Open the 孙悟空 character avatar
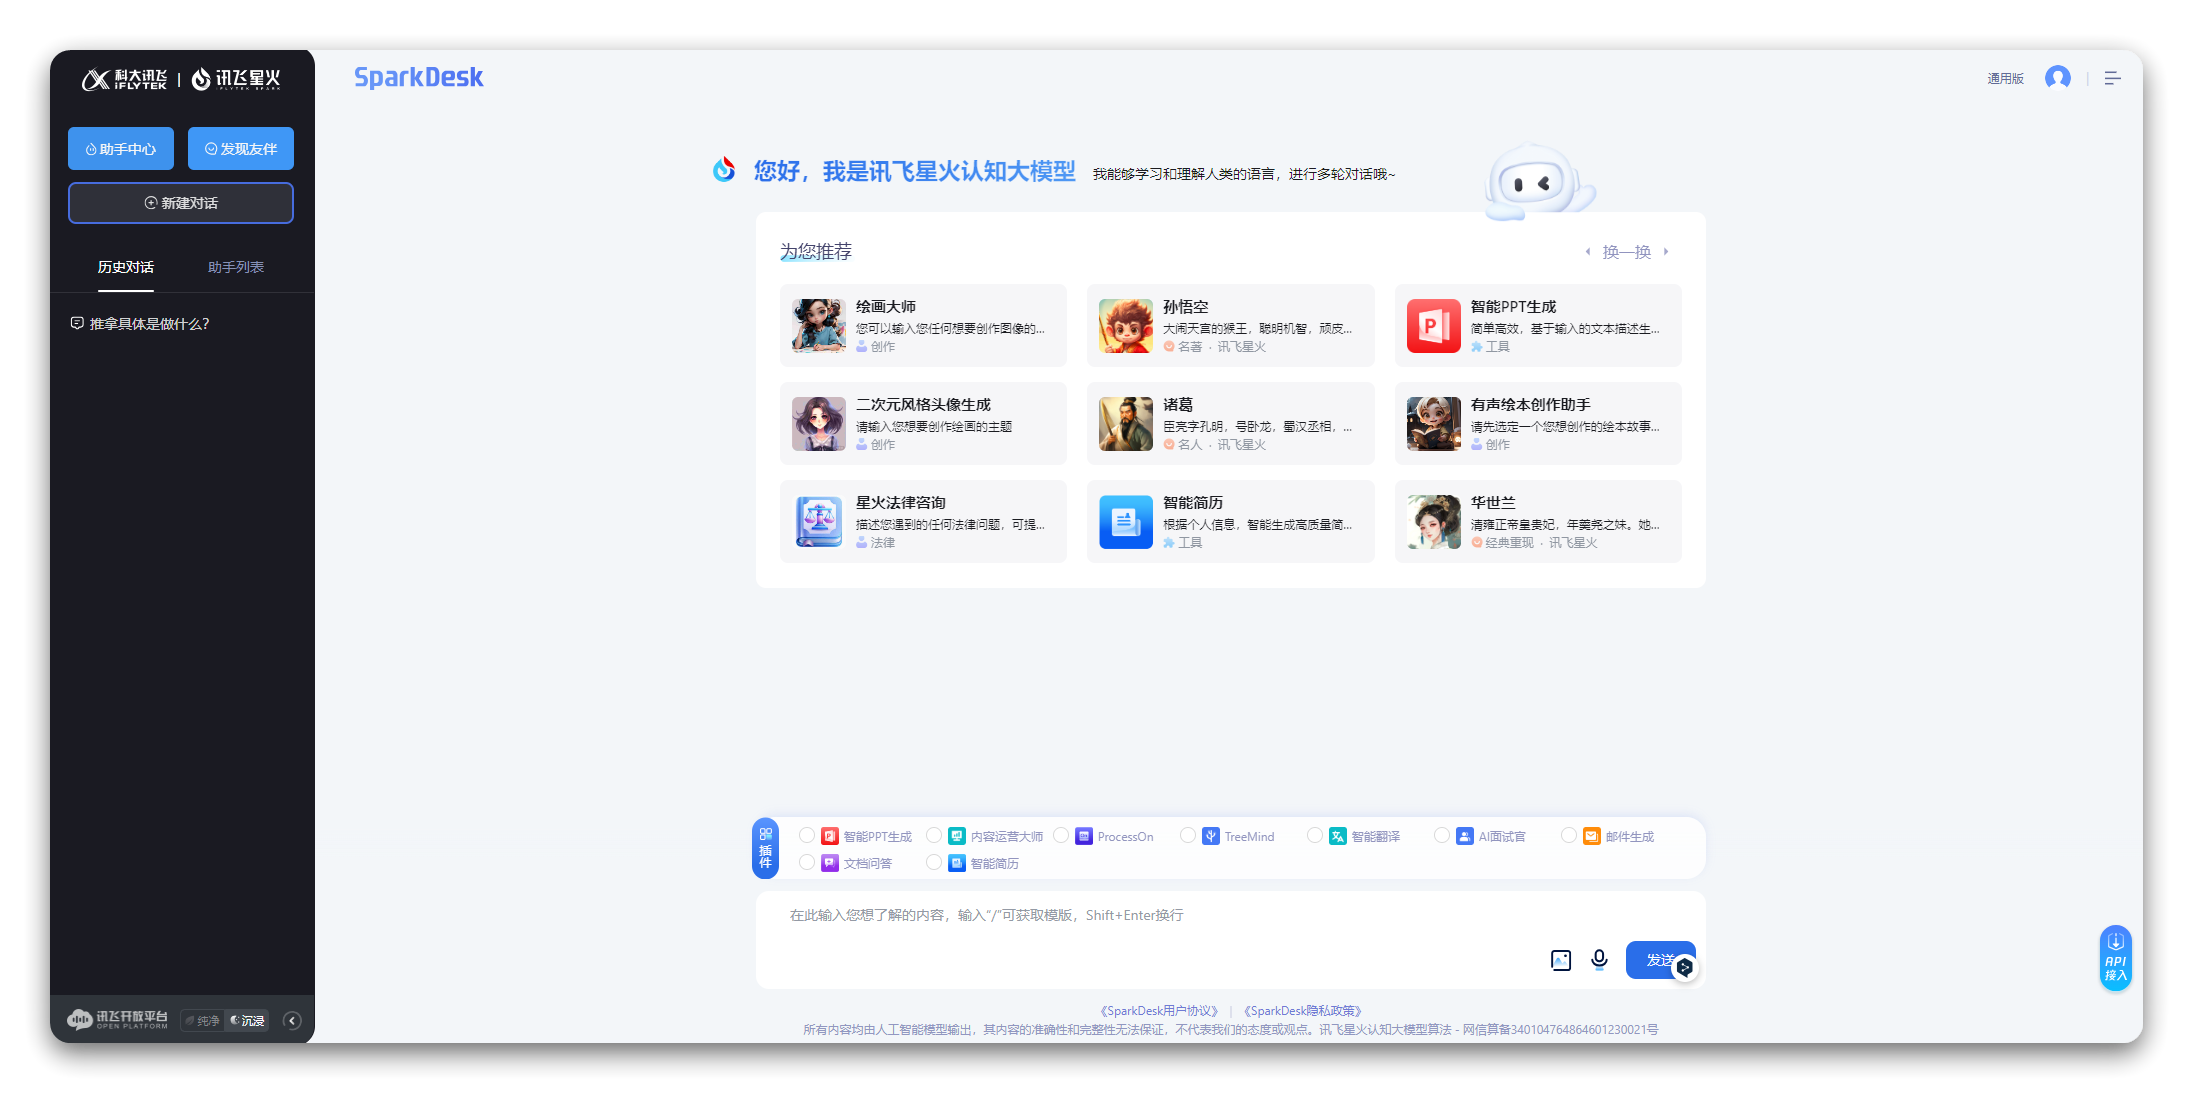 tap(1125, 326)
